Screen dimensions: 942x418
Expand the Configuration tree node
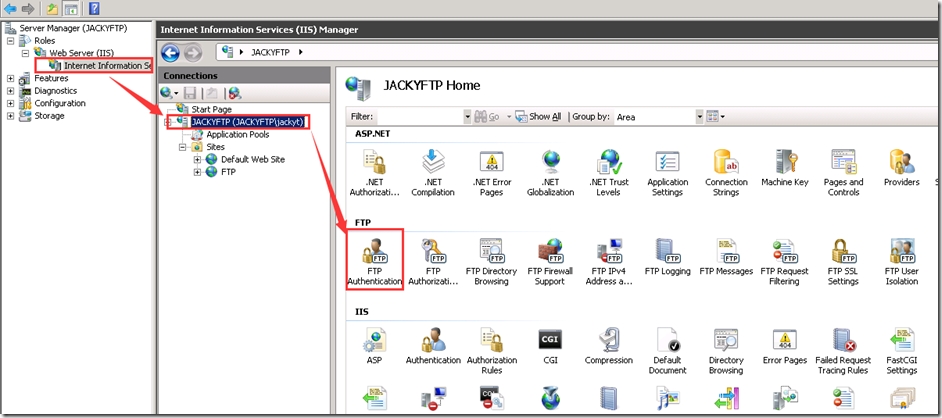coord(10,103)
